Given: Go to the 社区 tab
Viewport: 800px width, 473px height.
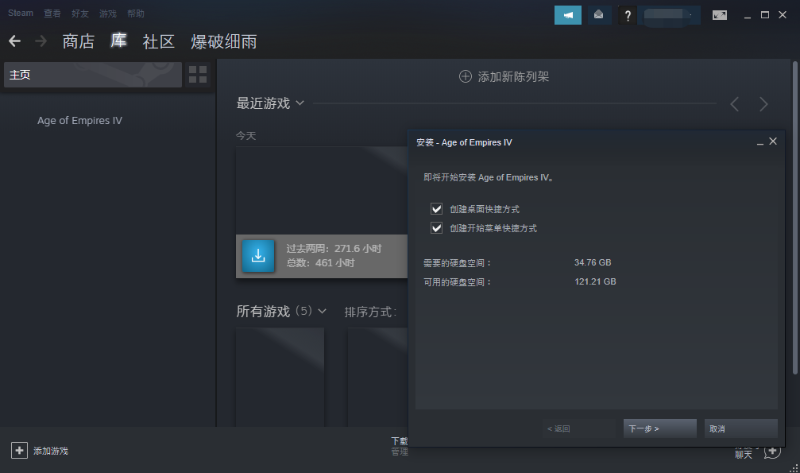Looking at the screenshot, I should pos(159,41).
